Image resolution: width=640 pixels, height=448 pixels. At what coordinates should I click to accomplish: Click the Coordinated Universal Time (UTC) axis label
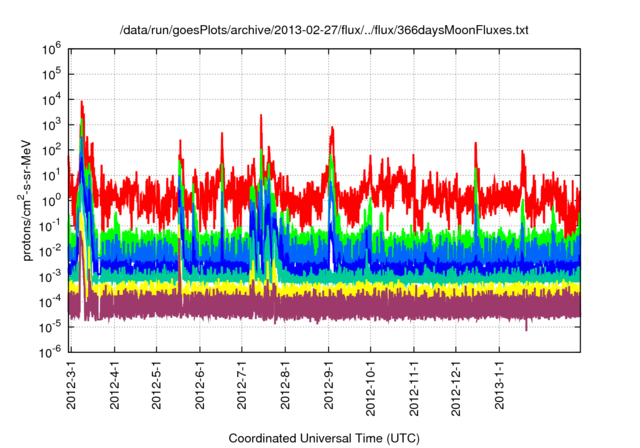[324, 438]
